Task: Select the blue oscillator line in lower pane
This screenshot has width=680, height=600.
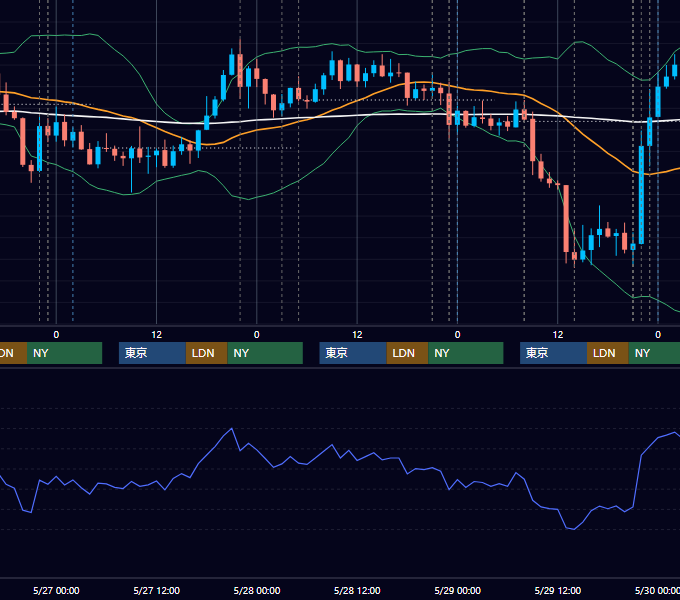Action: pos(332,445)
